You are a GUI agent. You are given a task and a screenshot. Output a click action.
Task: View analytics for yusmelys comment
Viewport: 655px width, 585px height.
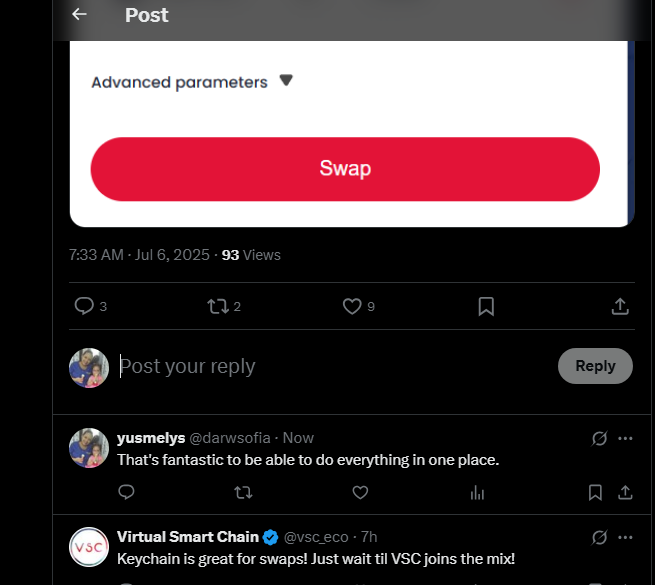477,493
